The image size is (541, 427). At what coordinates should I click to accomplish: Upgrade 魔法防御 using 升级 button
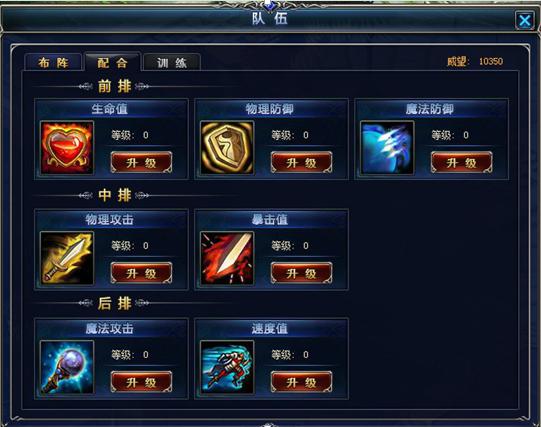(x=461, y=162)
